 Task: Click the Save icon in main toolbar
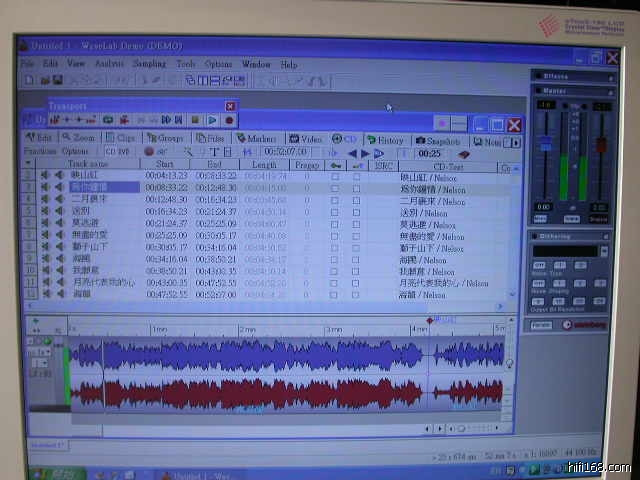[58, 80]
